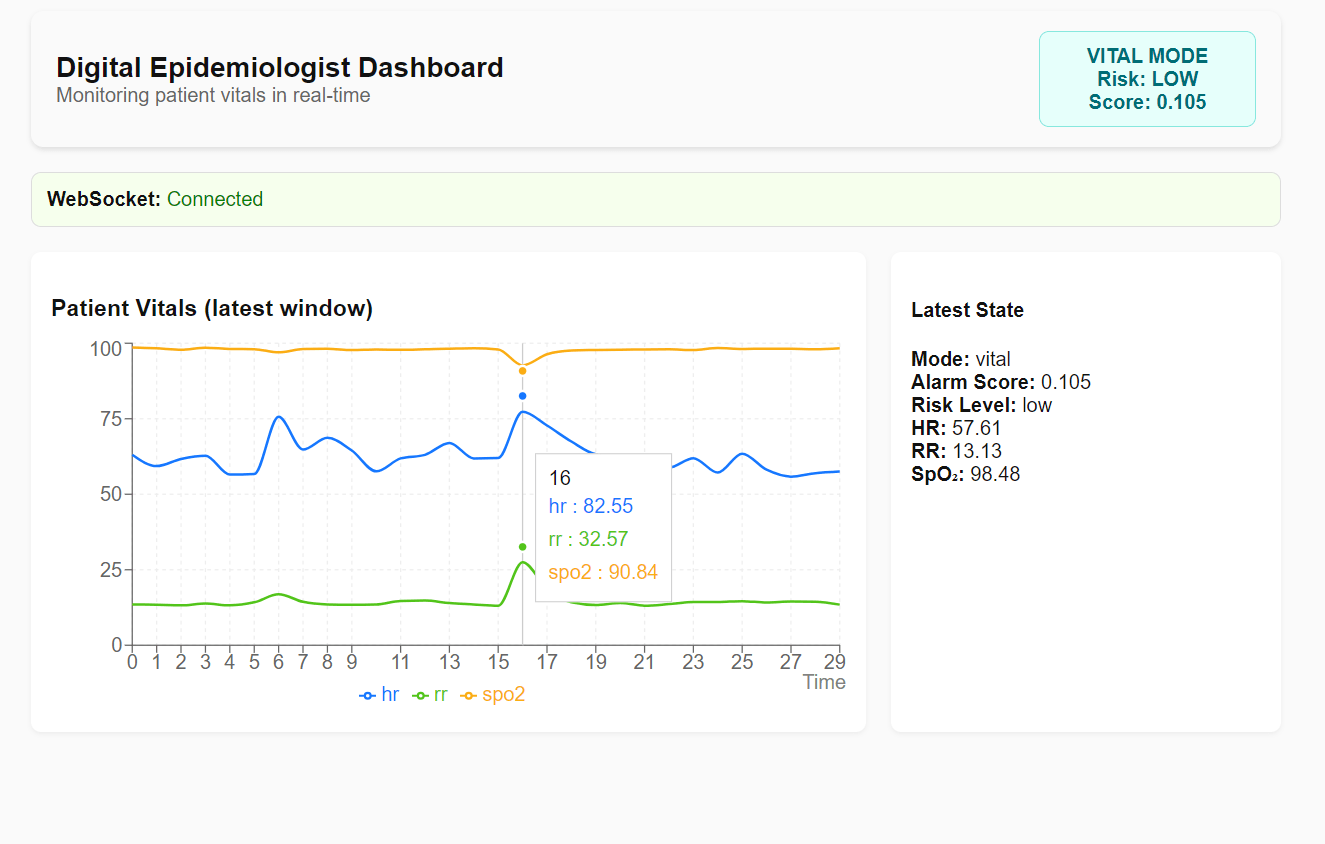Toggle the rr series in chart legend

click(431, 695)
